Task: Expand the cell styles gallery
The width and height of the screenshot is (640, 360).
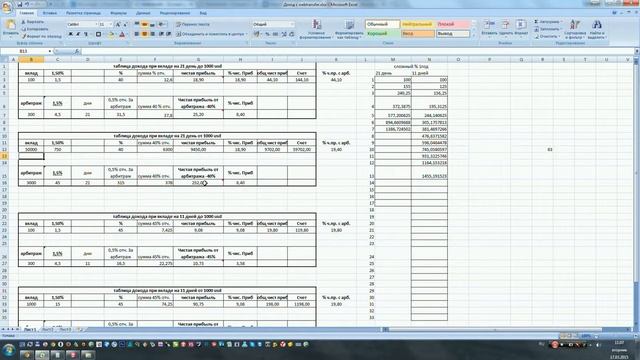Action: (473, 36)
